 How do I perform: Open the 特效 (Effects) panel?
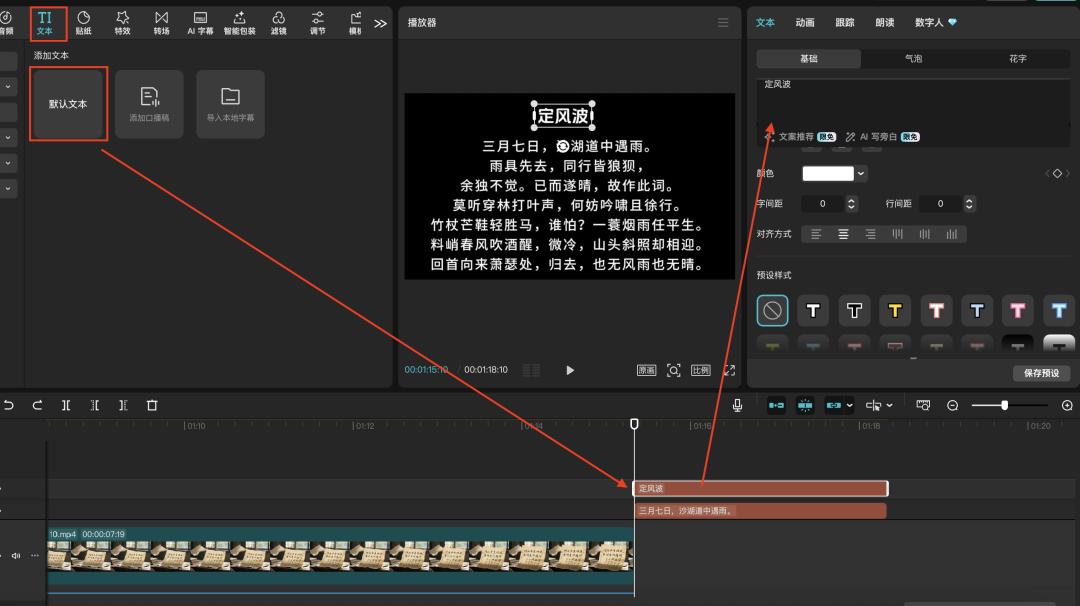(122, 22)
